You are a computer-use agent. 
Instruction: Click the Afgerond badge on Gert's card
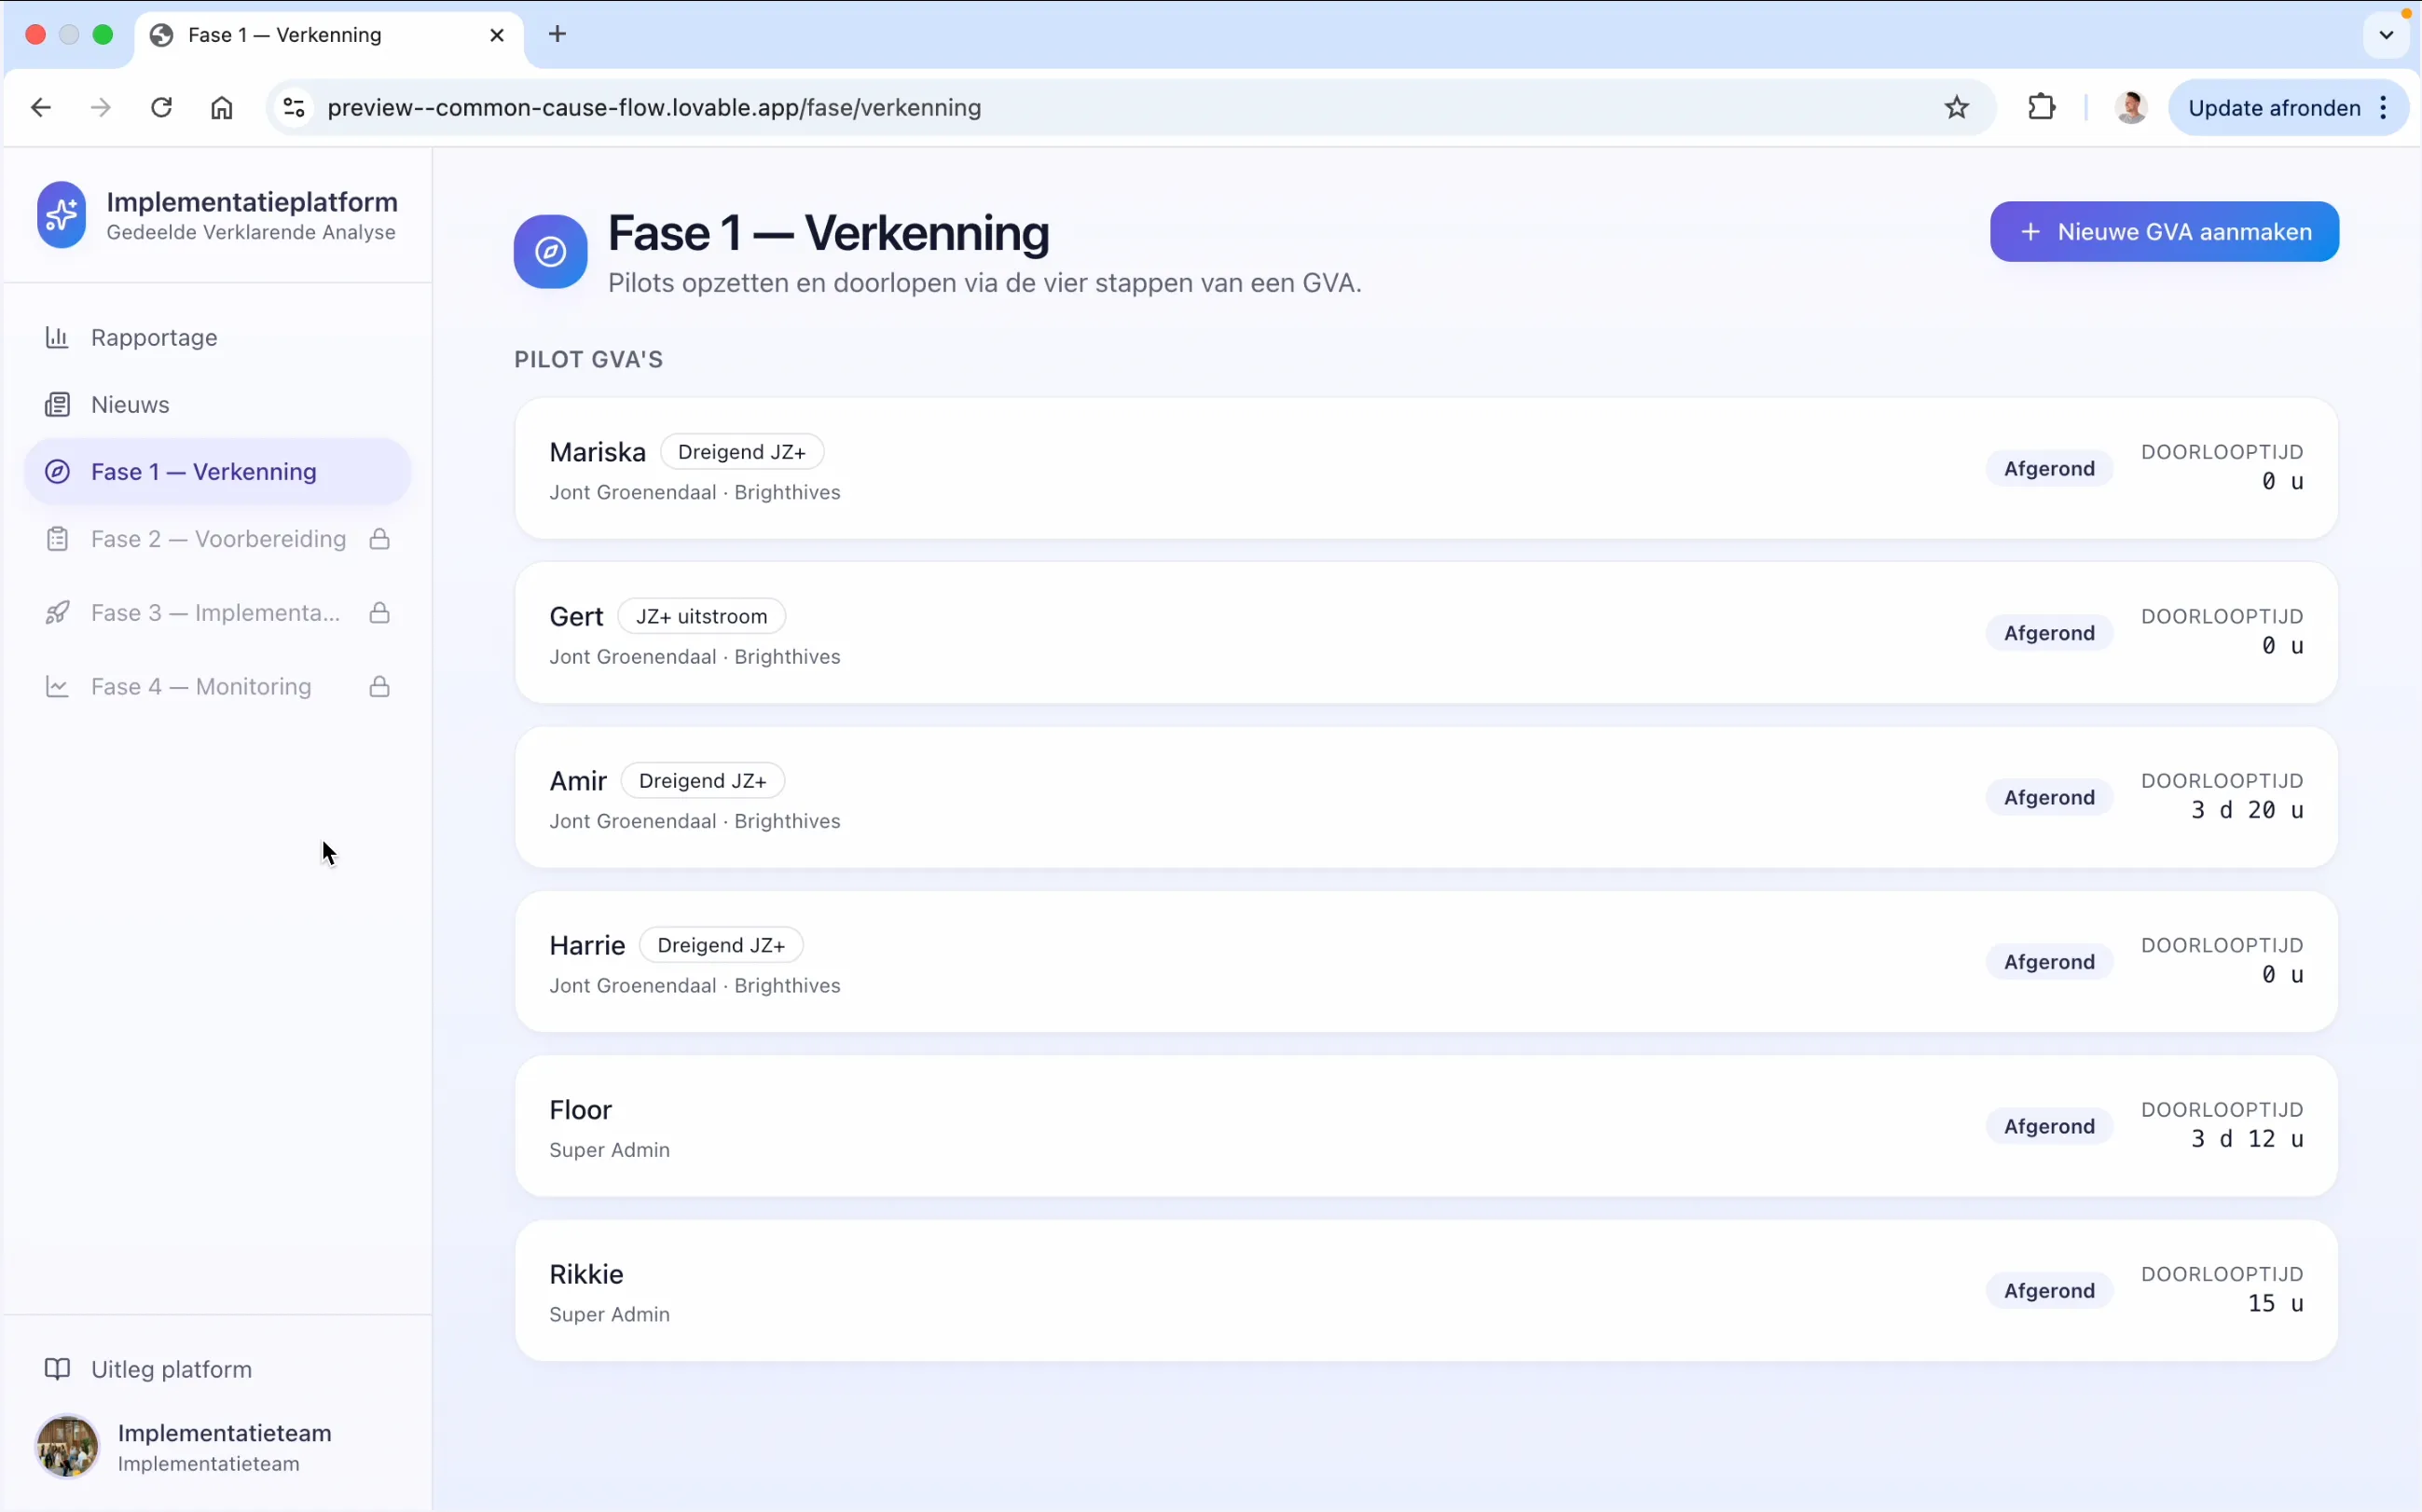pos(2049,633)
